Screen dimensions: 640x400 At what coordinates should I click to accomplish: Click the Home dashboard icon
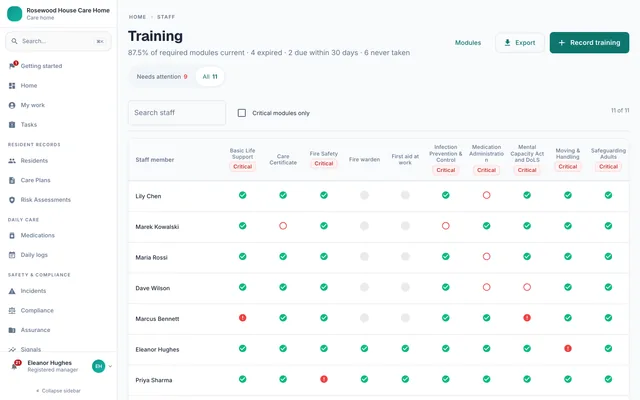(x=12, y=86)
